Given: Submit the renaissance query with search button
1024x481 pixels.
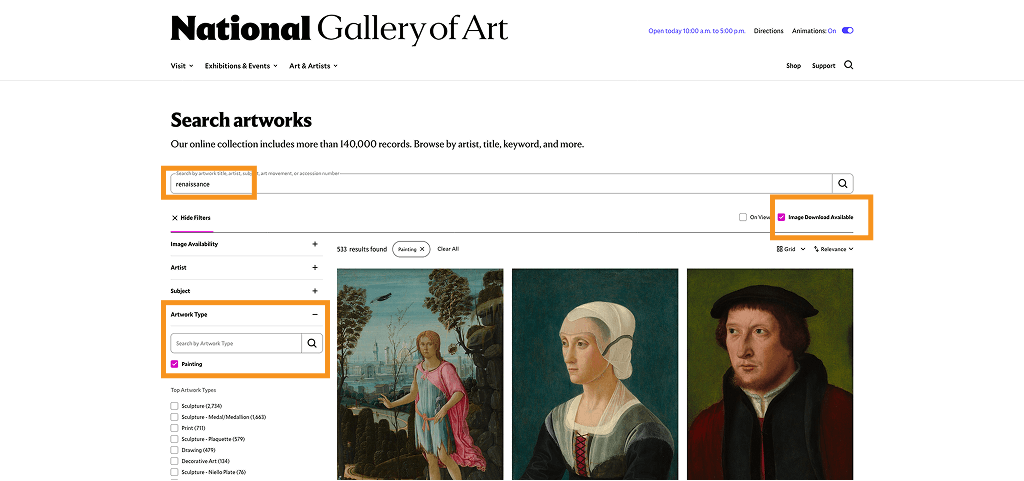Looking at the screenshot, I should tap(842, 184).
